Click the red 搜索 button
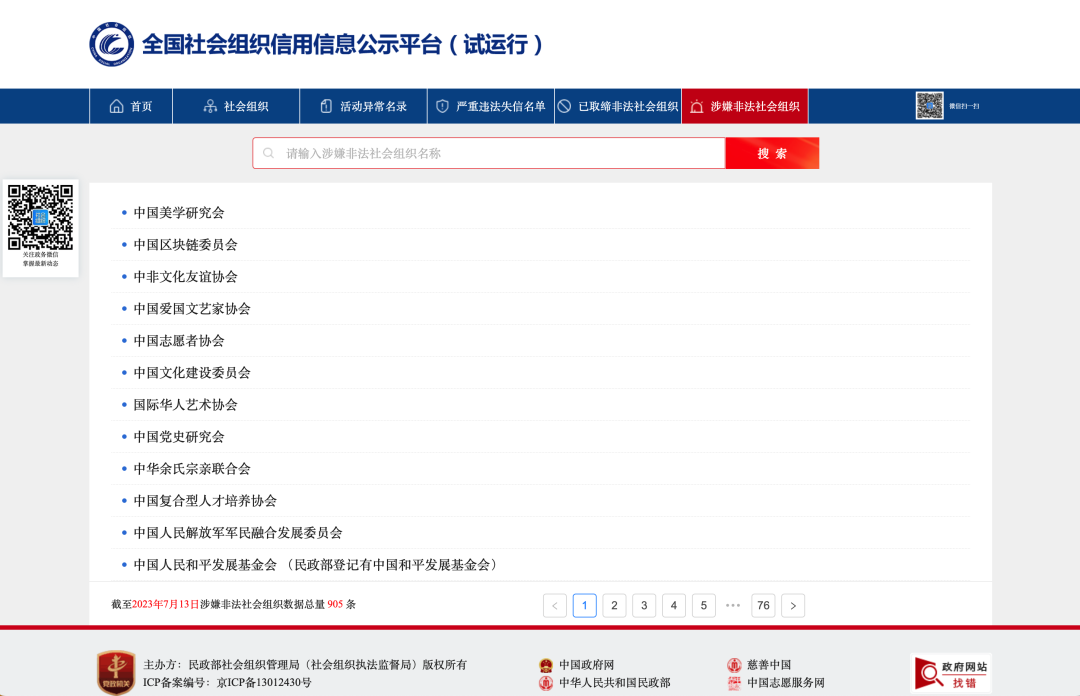This screenshot has width=1080, height=696. pyautogui.click(x=771, y=152)
